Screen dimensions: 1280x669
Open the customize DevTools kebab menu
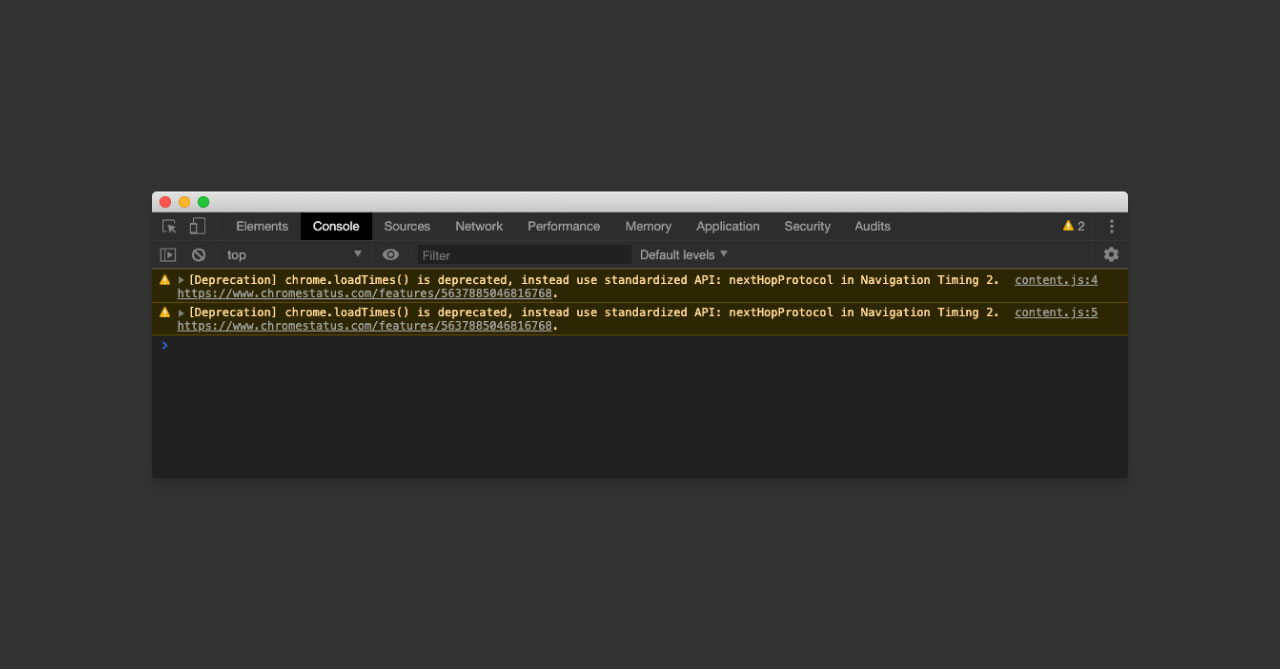tap(1111, 226)
